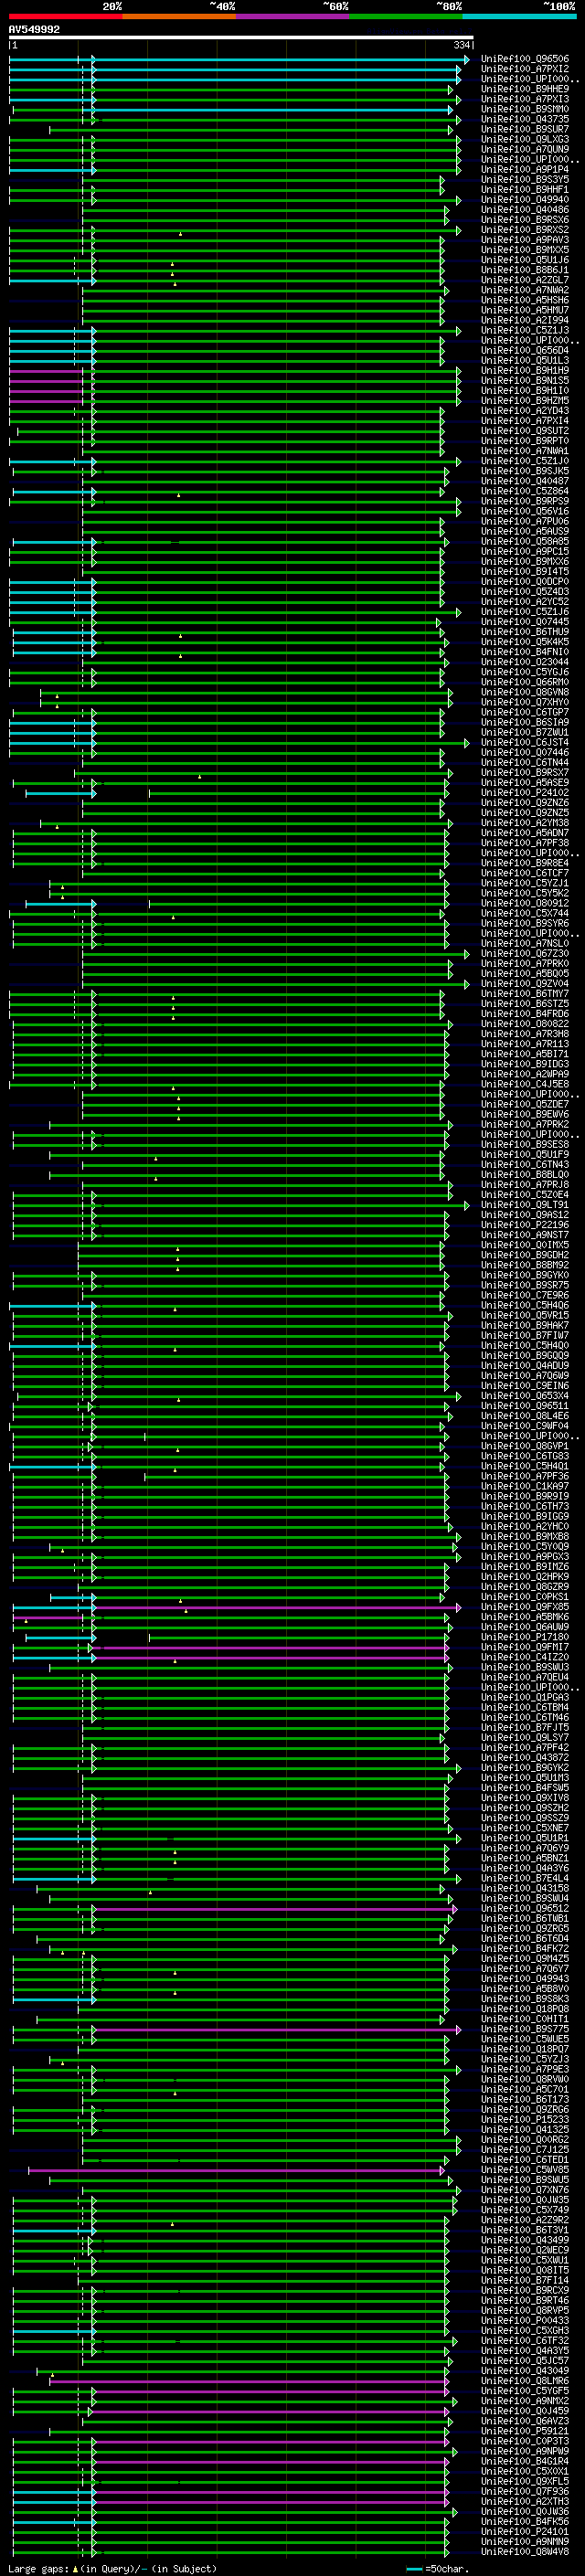Click the hit label UniRef100_Q43735
The height and width of the screenshot is (2576, 585).
pyautogui.click(x=525, y=119)
